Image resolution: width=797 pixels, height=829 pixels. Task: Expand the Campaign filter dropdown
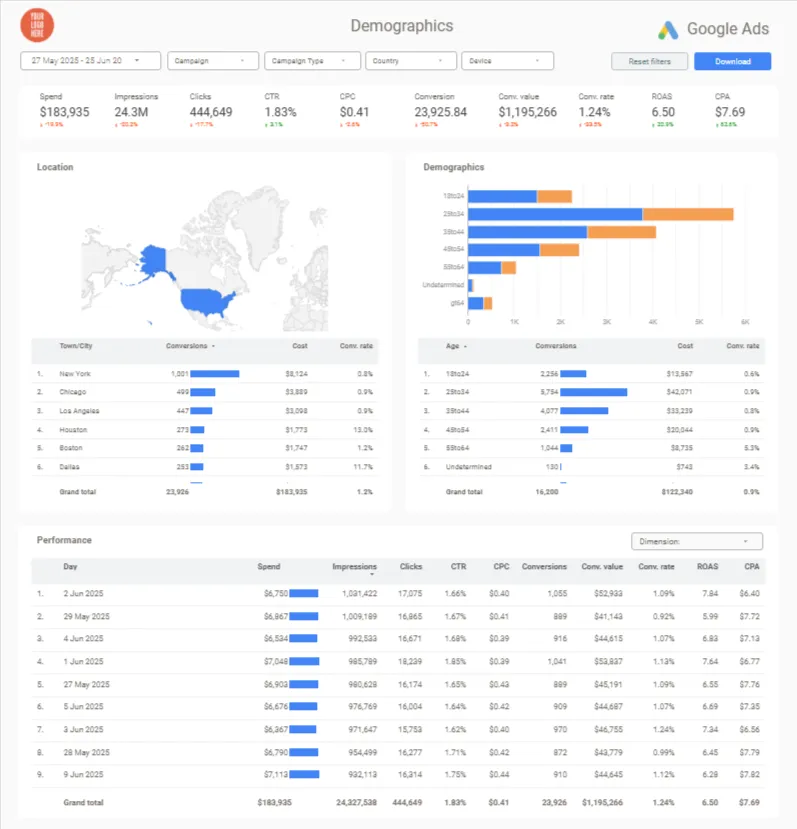[213, 61]
